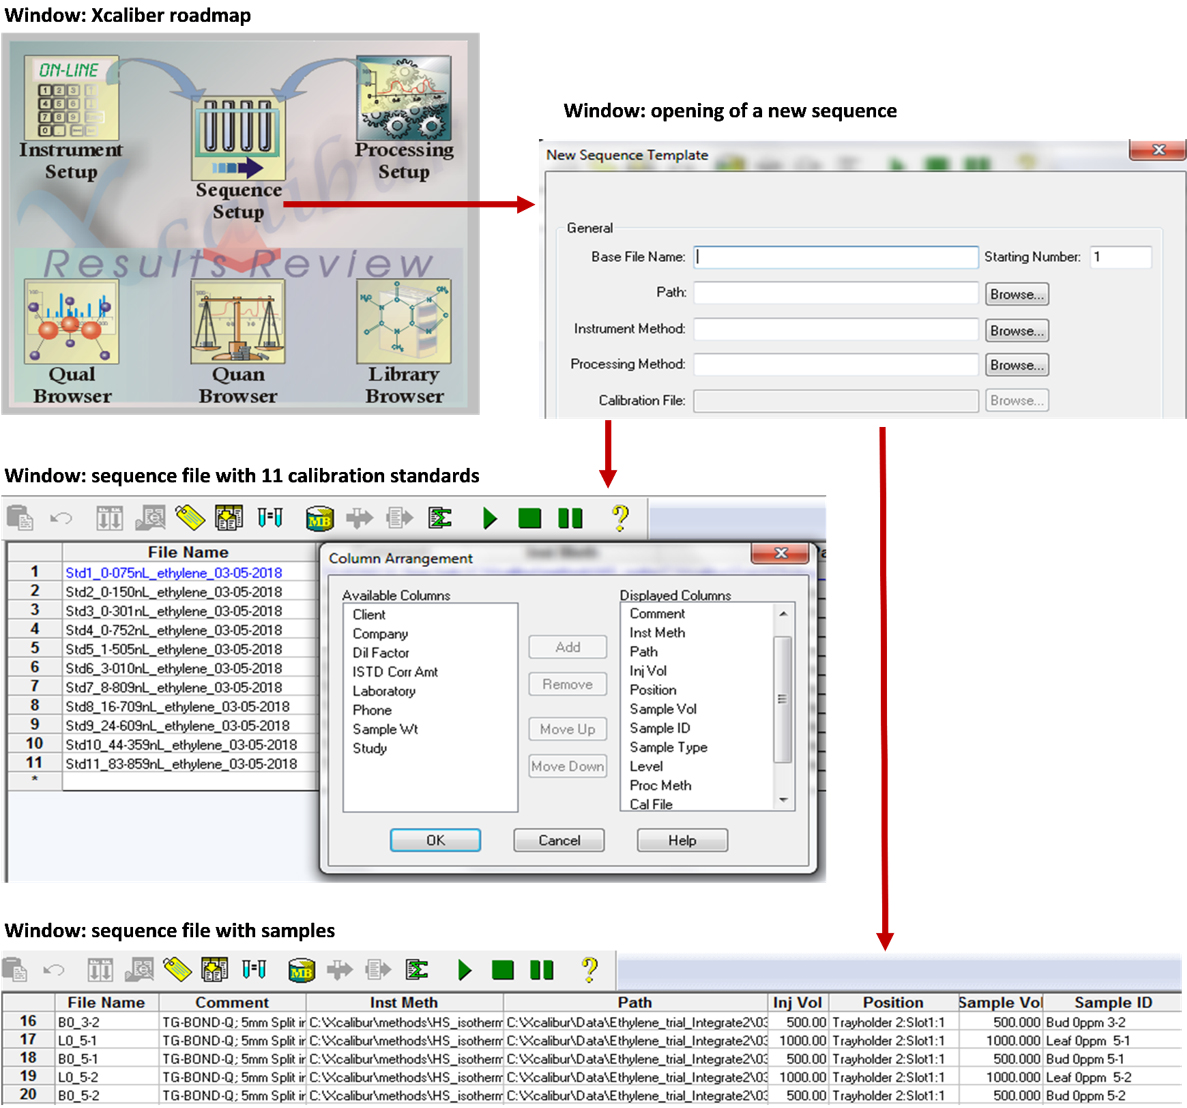
Task: Select Sample Type in Displayed Columns
Action: 668,747
